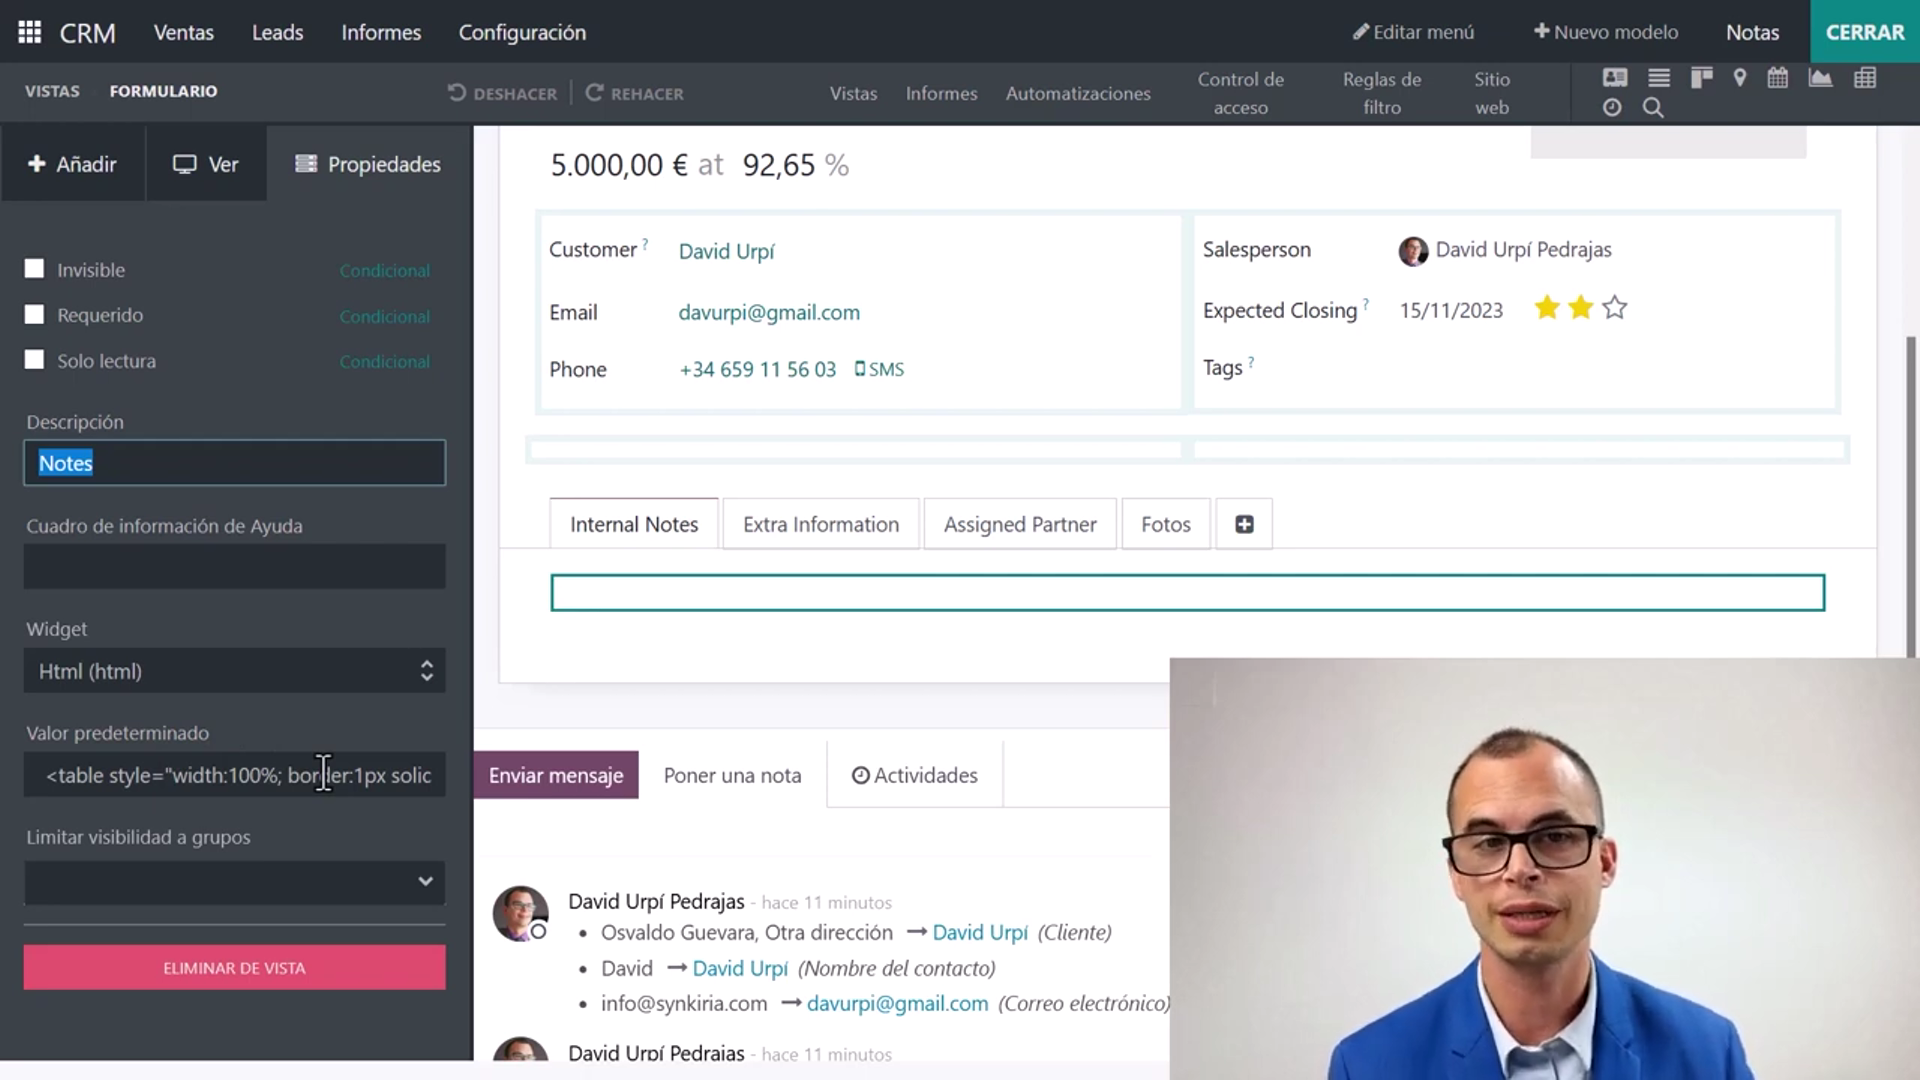Image resolution: width=1920 pixels, height=1080 pixels.
Task: Click the add new tab plus icon
Action: click(x=1244, y=524)
